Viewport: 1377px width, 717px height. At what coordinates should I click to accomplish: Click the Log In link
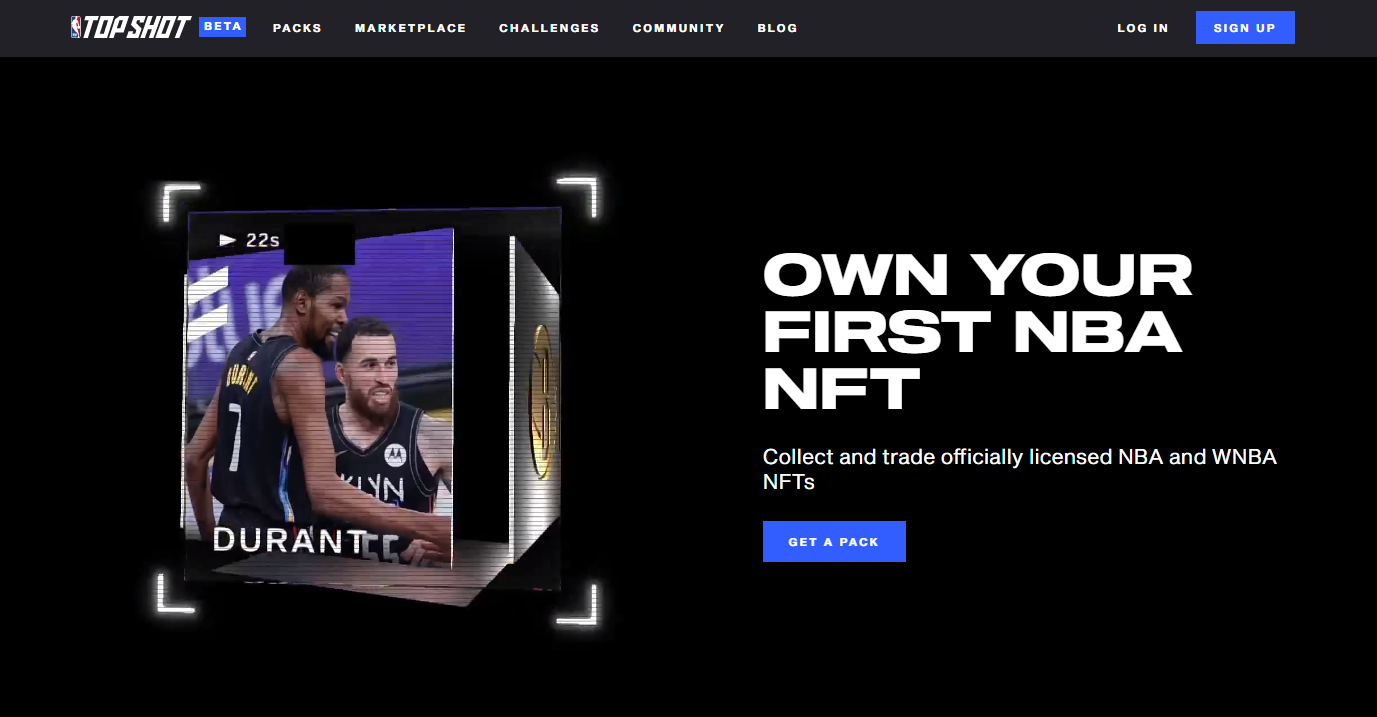pos(1143,28)
